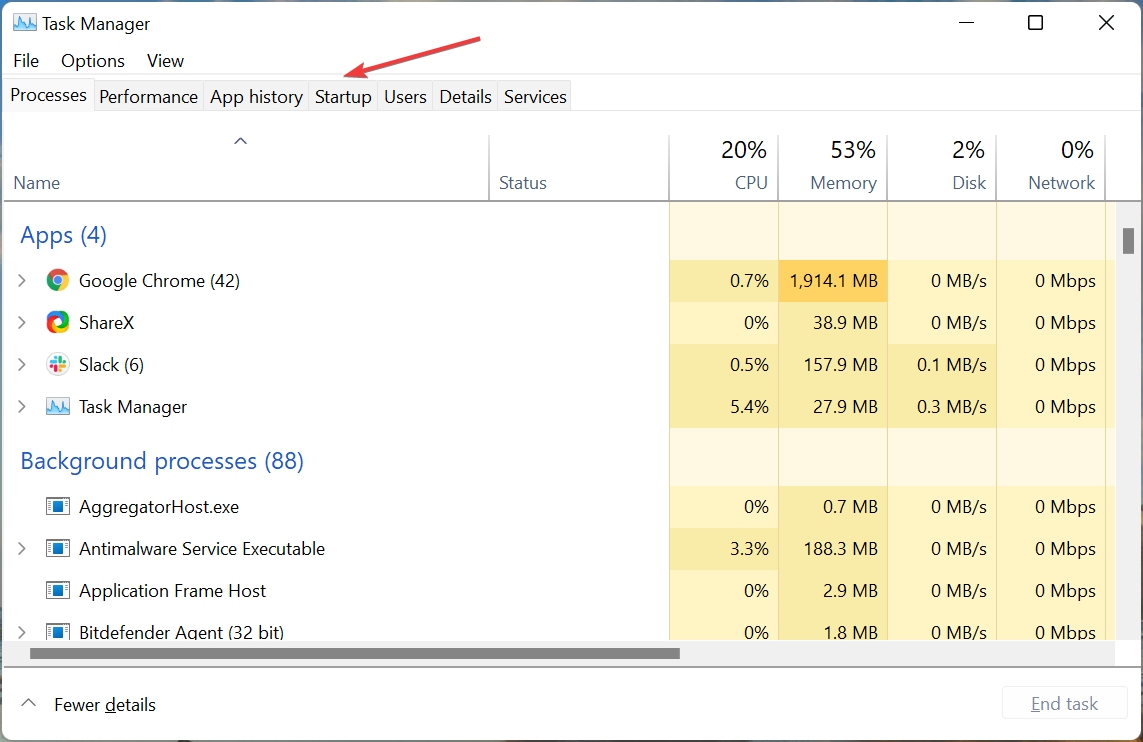The height and width of the screenshot is (742, 1143).
Task: Switch to the Performance tab
Action: pos(149,97)
